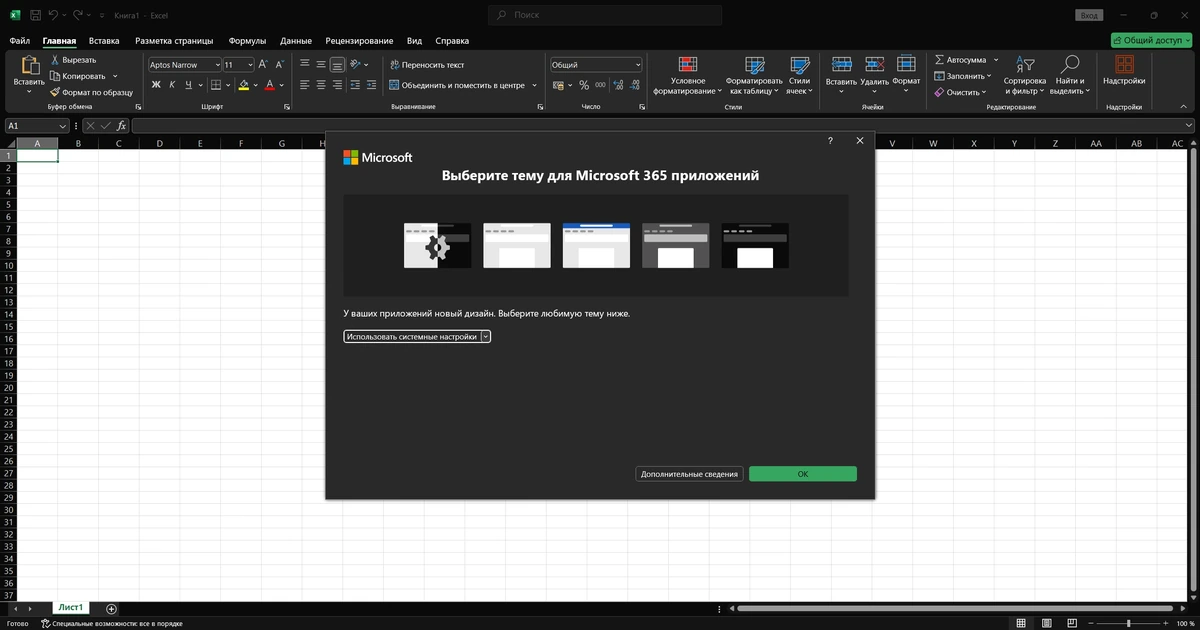
Task: Switch to the Данные ribbon tab
Action: [296, 41]
